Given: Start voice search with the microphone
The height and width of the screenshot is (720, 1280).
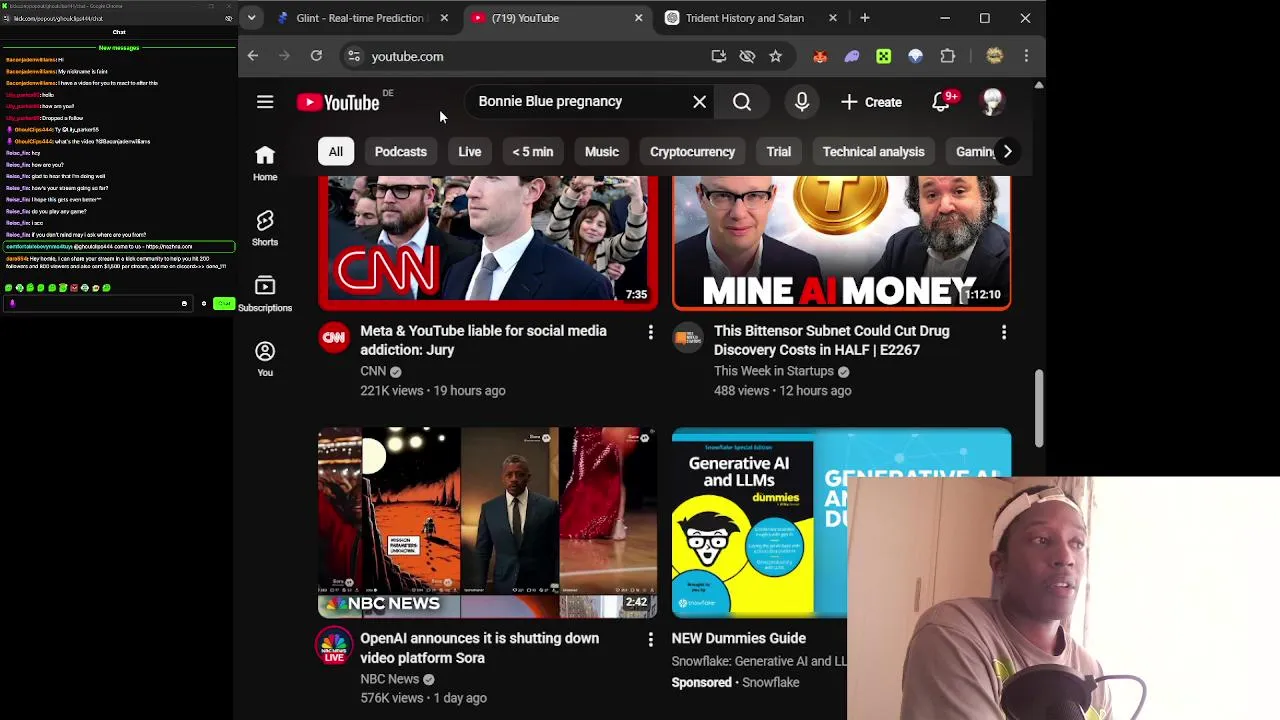Looking at the screenshot, I should (802, 102).
